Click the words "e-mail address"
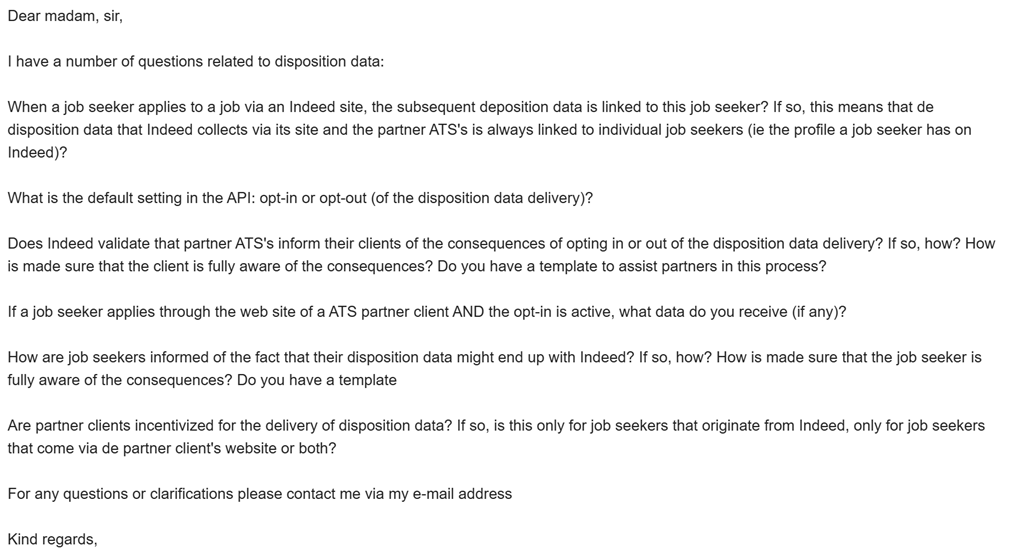The image size is (1024, 552). (x=464, y=493)
